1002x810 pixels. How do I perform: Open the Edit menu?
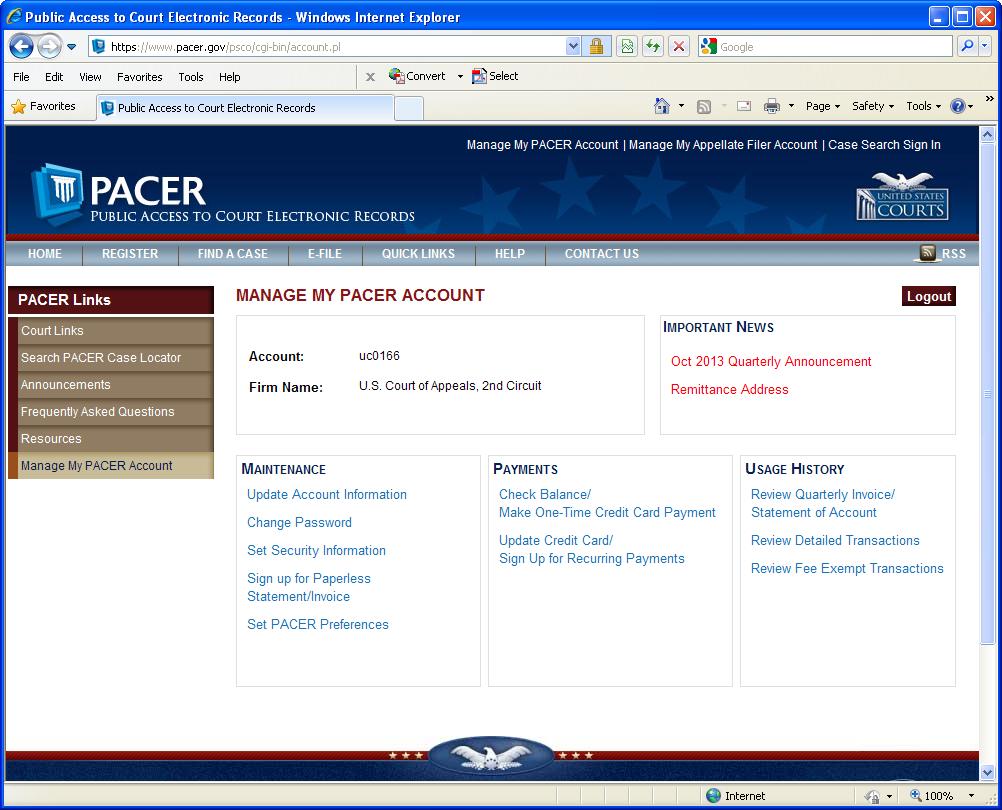pyautogui.click(x=54, y=77)
